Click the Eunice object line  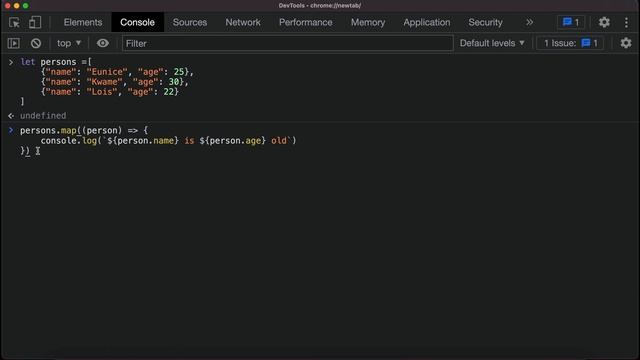(117, 72)
